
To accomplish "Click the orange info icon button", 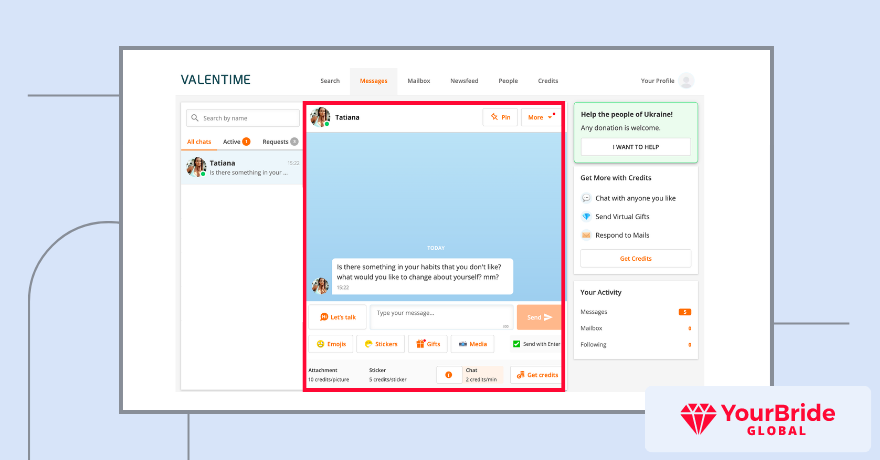I will (x=448, y=375).
